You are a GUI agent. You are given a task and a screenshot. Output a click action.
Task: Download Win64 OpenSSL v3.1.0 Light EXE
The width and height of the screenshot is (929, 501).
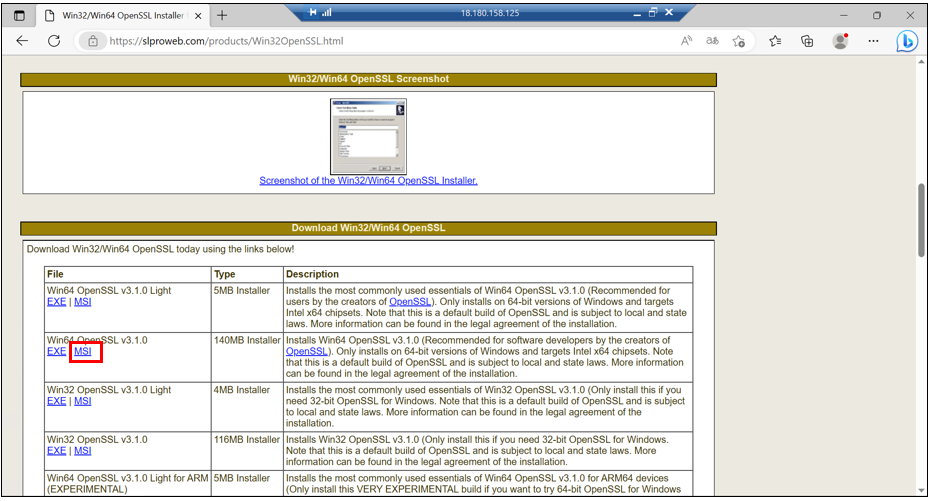tap(56, 301)
